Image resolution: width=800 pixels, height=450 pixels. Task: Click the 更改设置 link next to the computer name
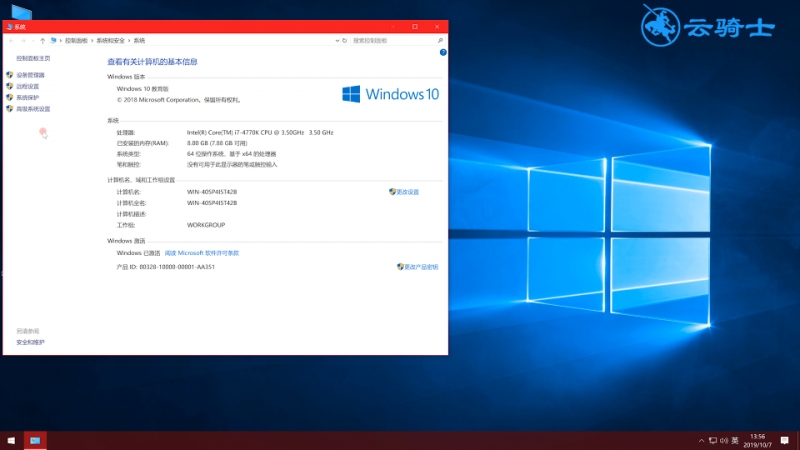408,192
